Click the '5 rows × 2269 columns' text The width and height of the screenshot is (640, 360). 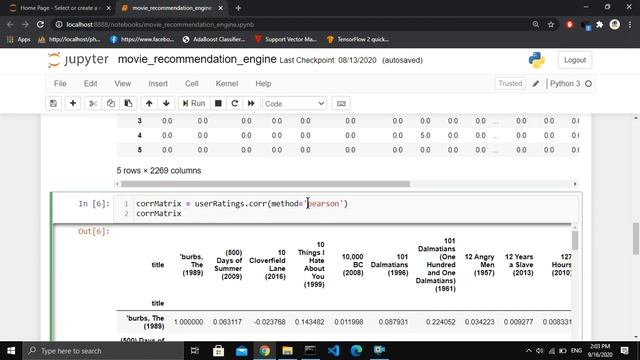(x=159, y=171)
